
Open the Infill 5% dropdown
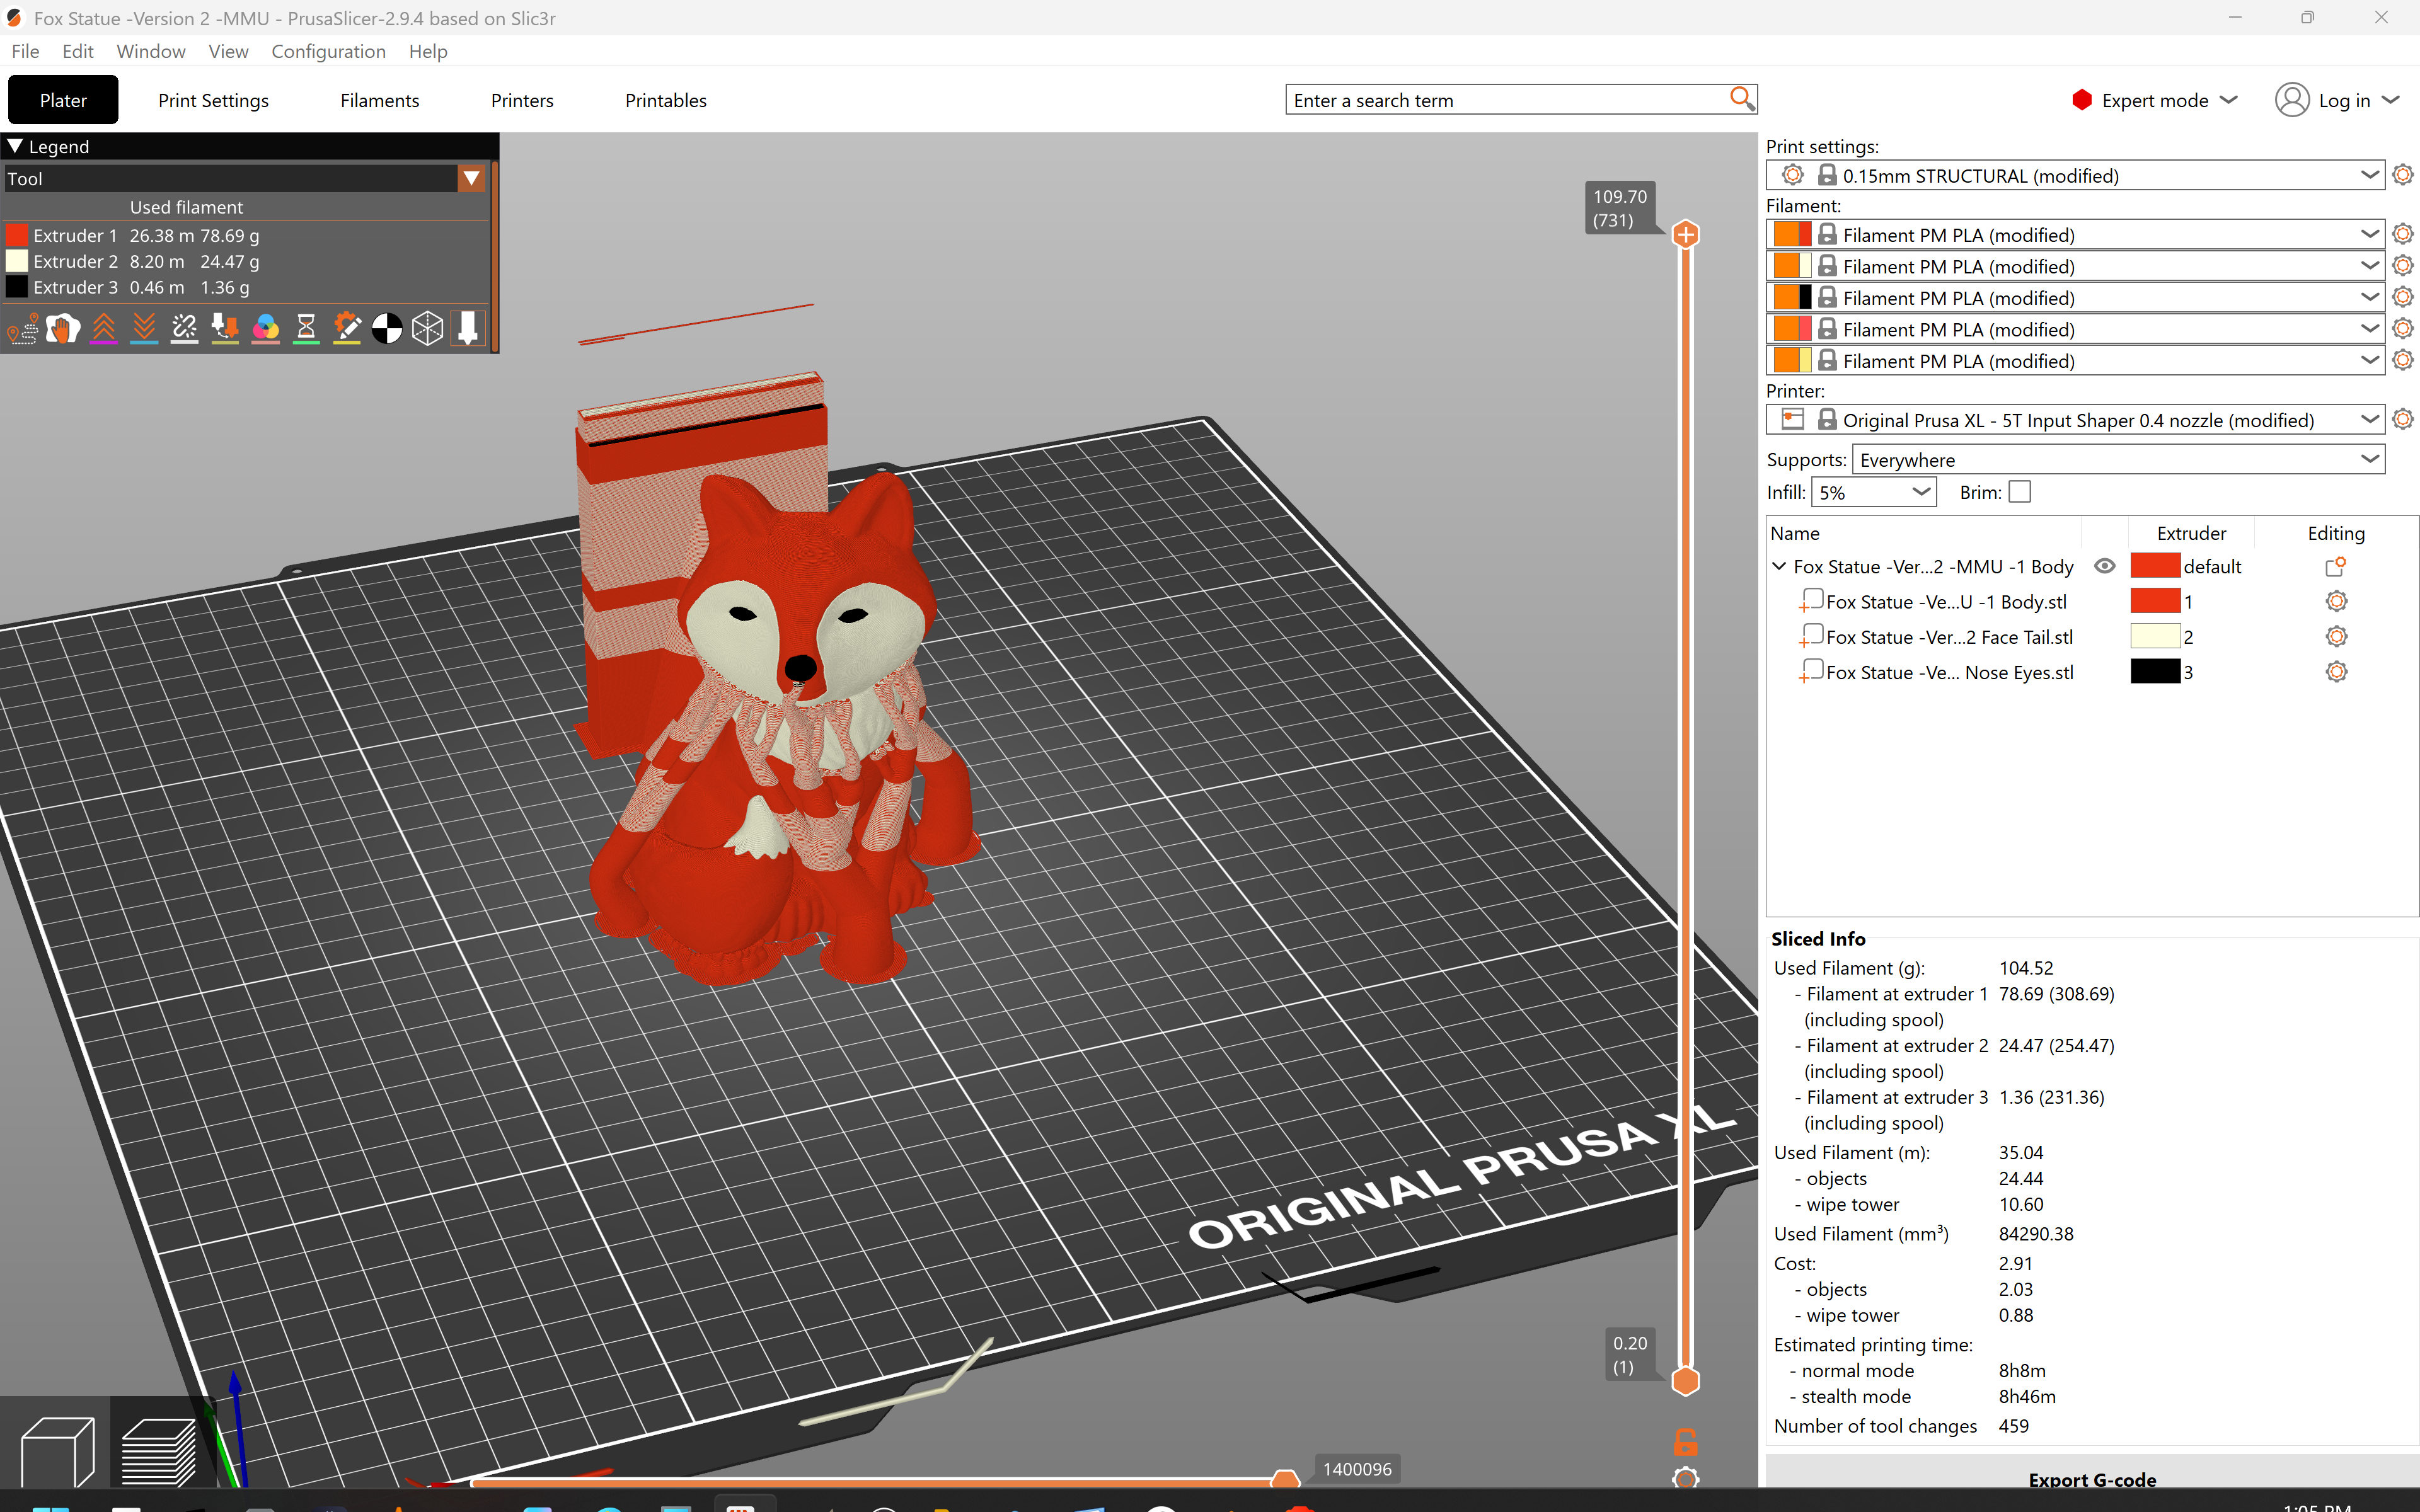tap(1873, 492)
